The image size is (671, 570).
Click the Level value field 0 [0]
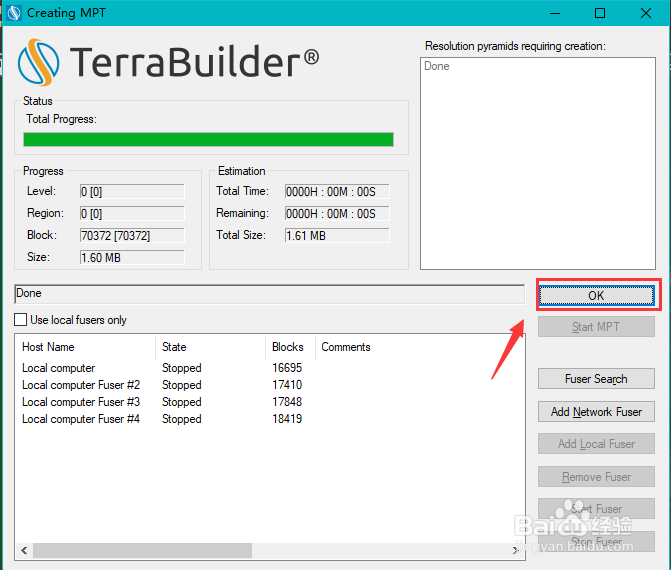[x=132, y=191]
